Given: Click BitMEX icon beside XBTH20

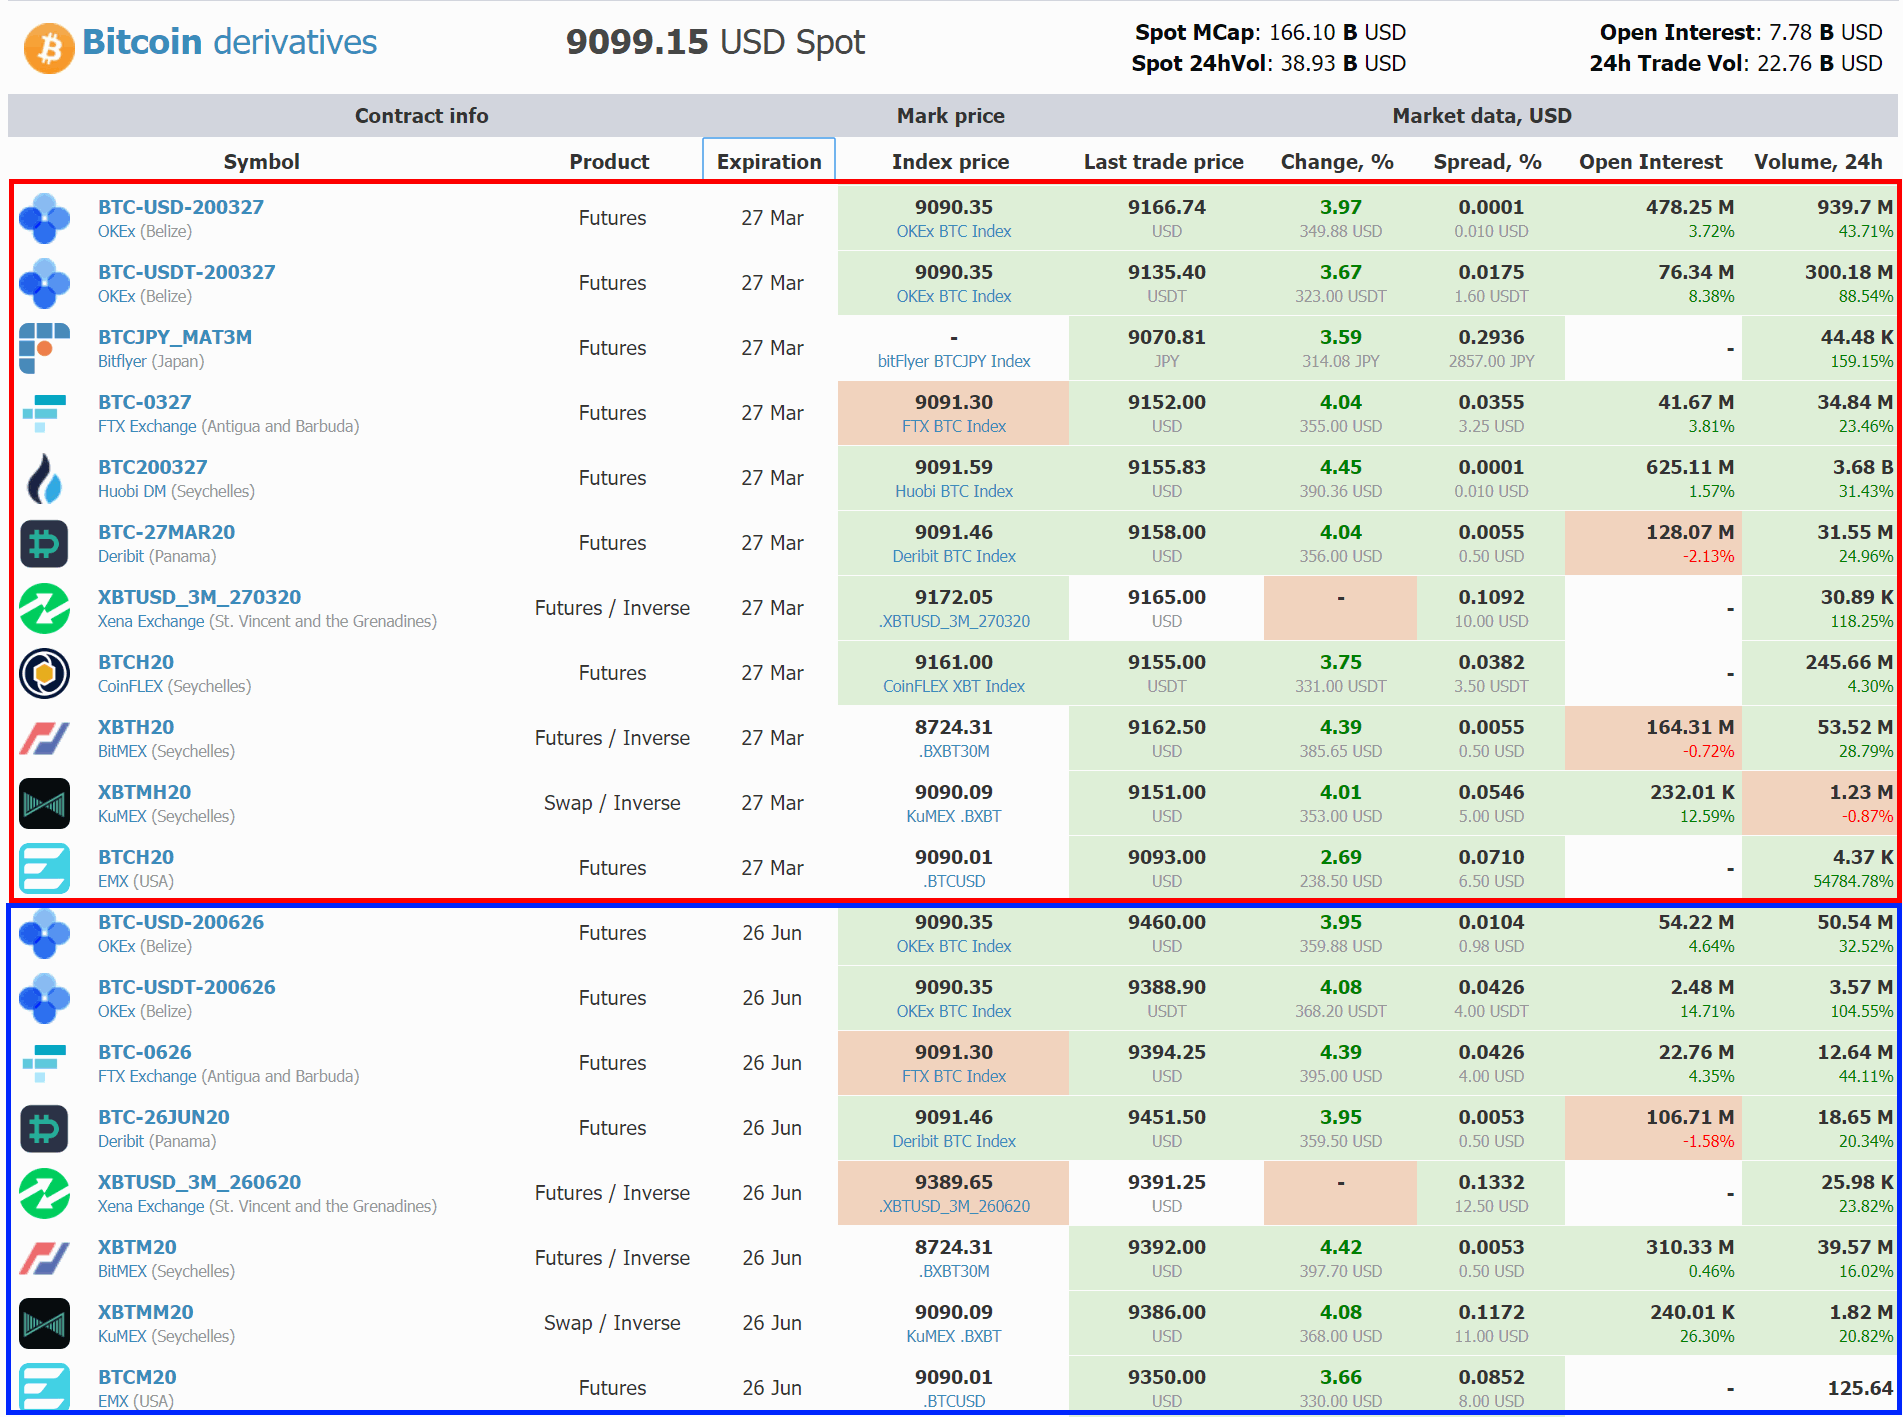Looking at the screenshot, I should pyautogui.click(x=44, y=738).
